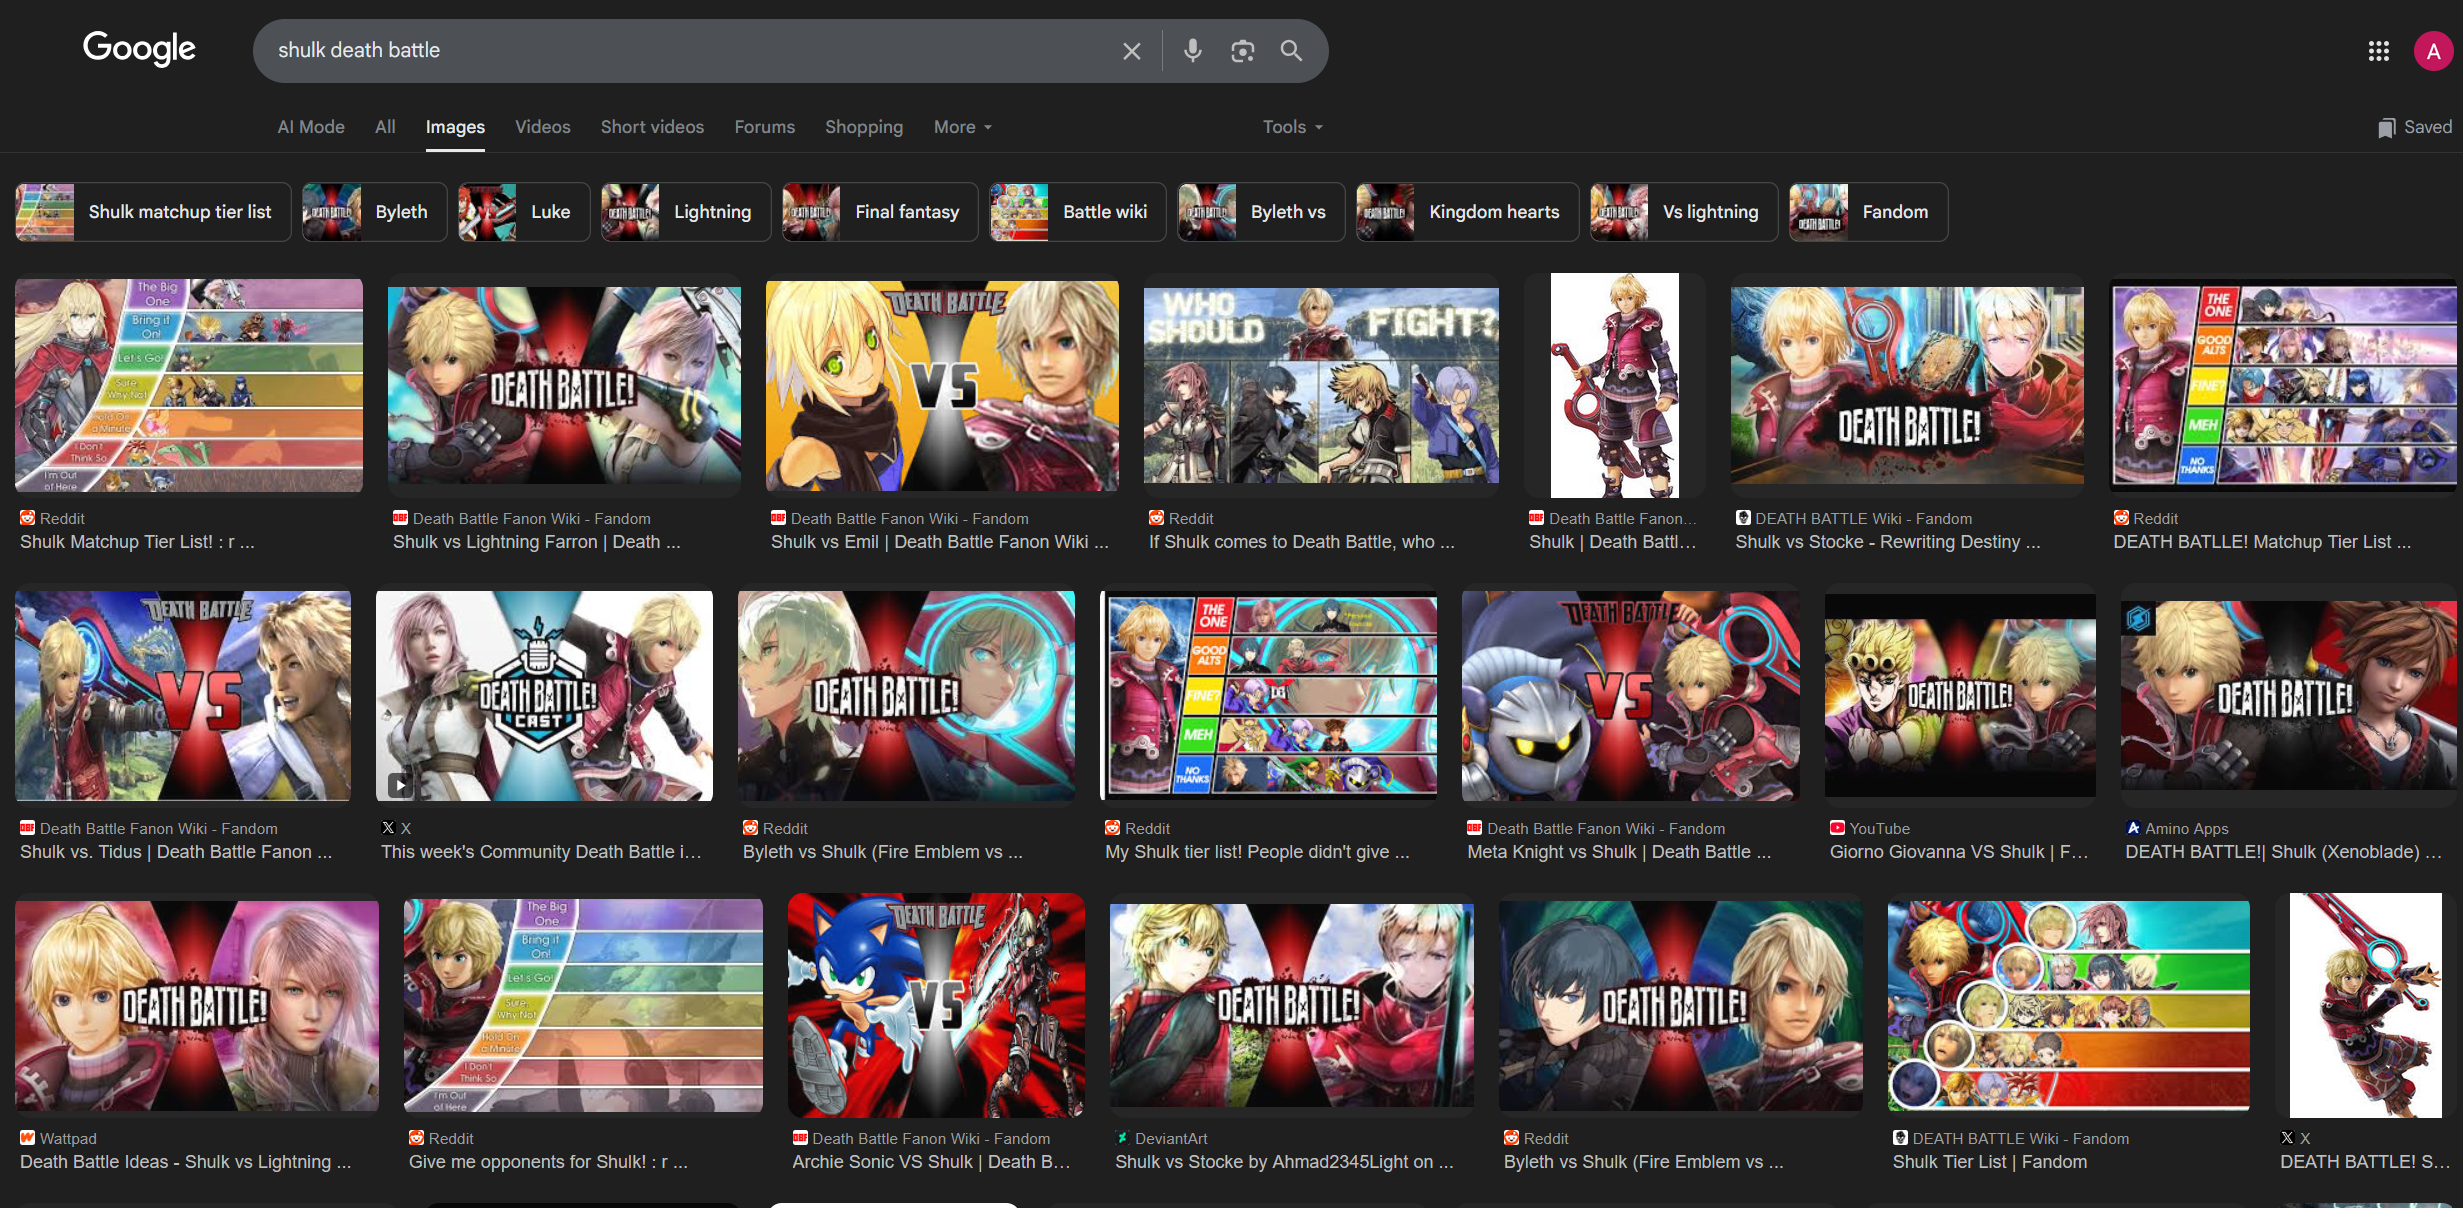Open the Amino Apps Shulk image
This screenshot has width=2463, height=1208.
point(2289,696)
